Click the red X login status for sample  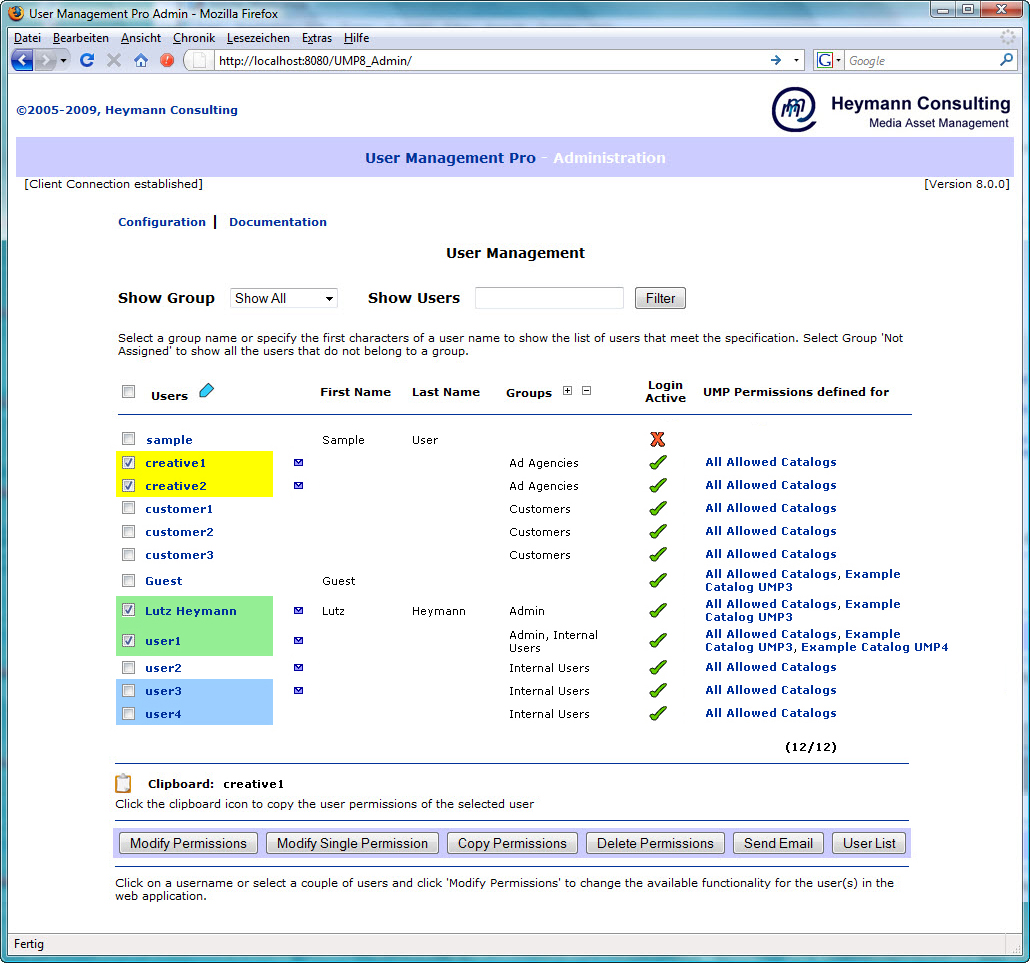[x=658, y=439]
